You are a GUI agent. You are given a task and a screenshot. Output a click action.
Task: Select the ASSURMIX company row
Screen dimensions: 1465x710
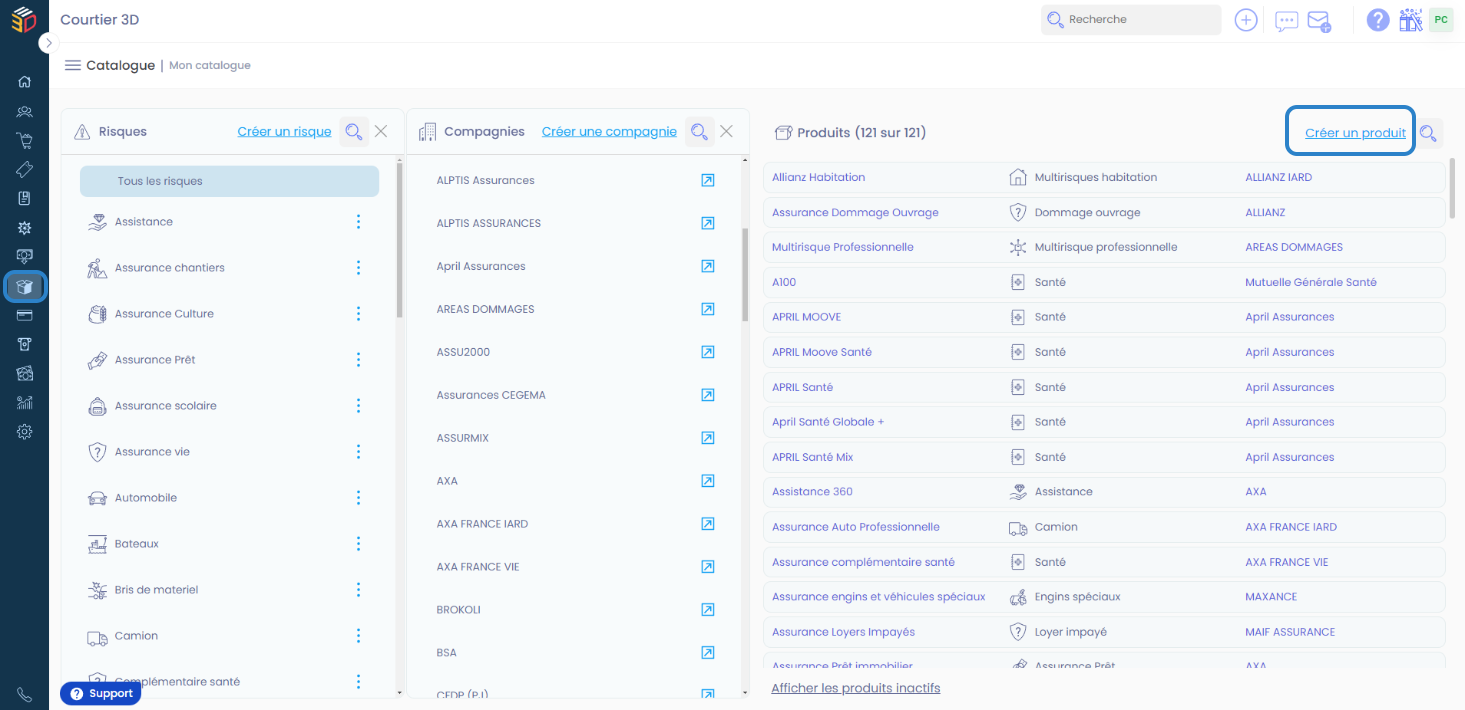[x=575, y=438]
